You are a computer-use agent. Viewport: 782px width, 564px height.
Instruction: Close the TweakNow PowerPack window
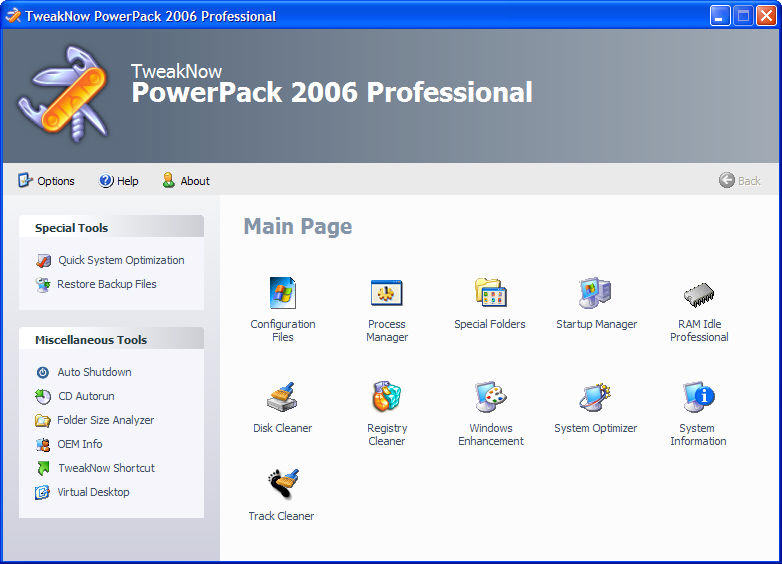pyautogui.click(x=766, y=15)
